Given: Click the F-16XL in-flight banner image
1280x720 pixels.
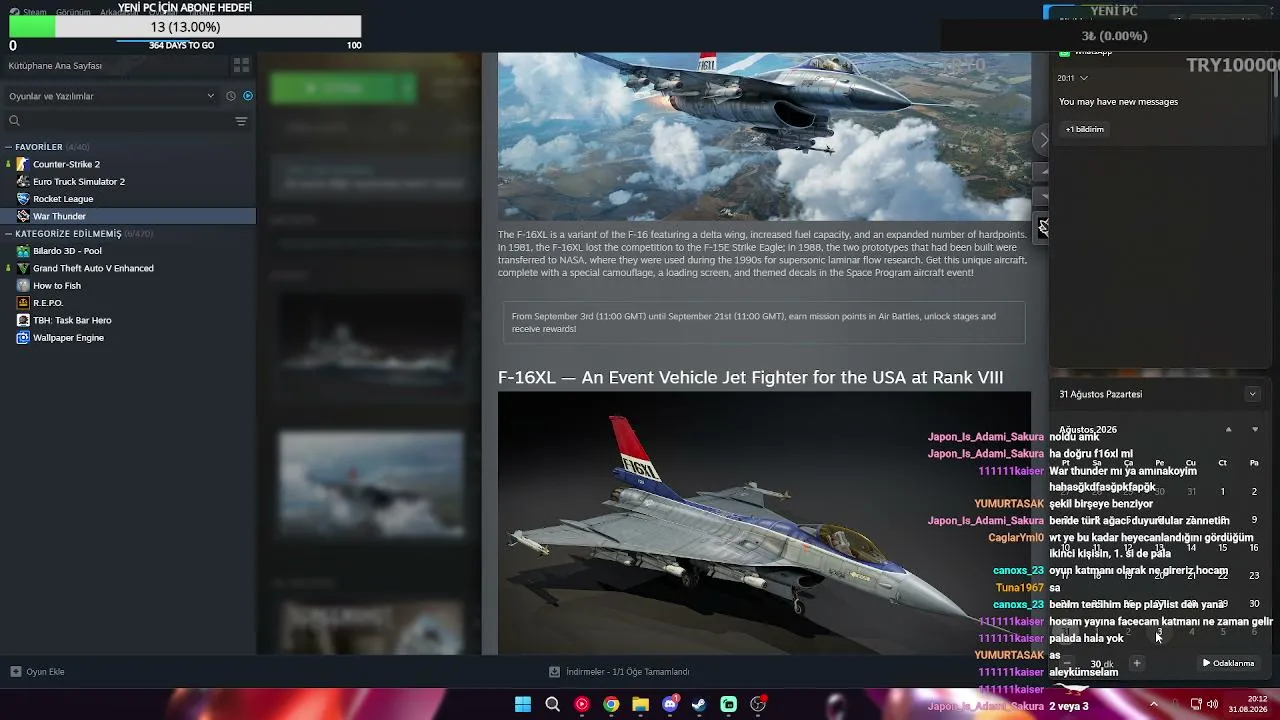Looking at the screenshot, I should 764,136.
